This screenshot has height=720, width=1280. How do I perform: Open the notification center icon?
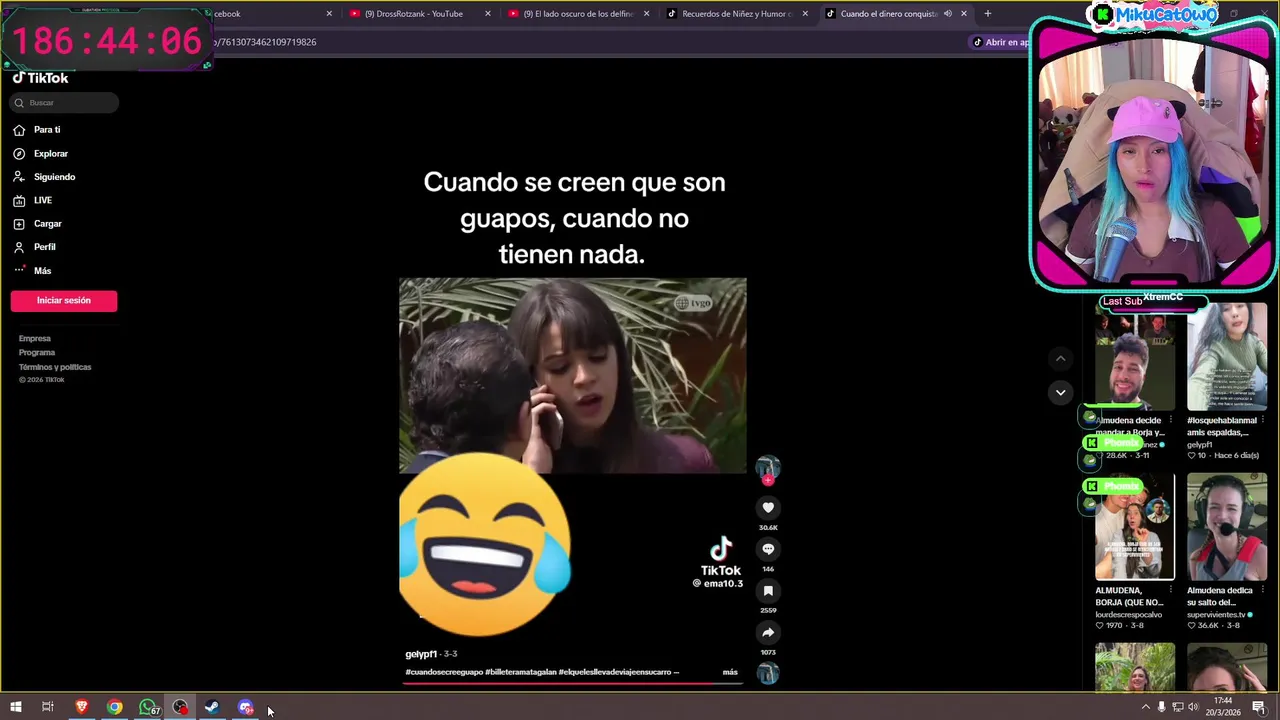1259,707
